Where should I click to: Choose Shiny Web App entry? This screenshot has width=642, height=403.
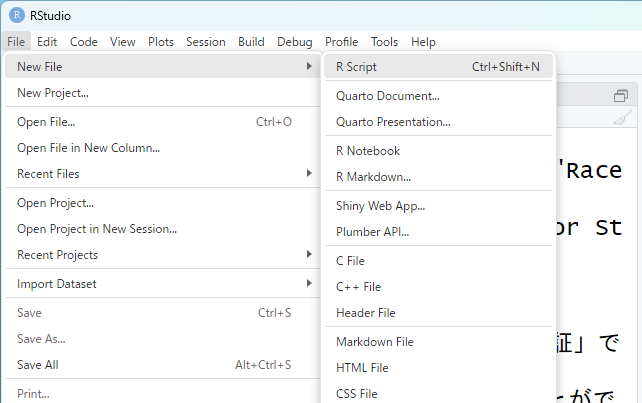tap(380, 206)
